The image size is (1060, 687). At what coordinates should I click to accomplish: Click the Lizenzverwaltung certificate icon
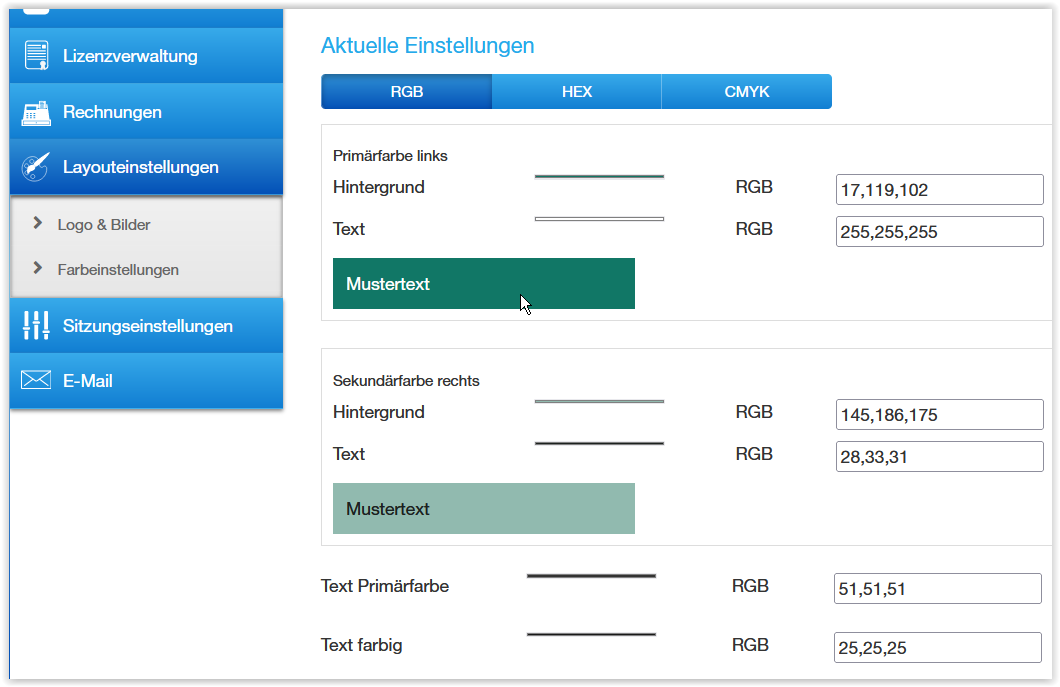point(36,56)
